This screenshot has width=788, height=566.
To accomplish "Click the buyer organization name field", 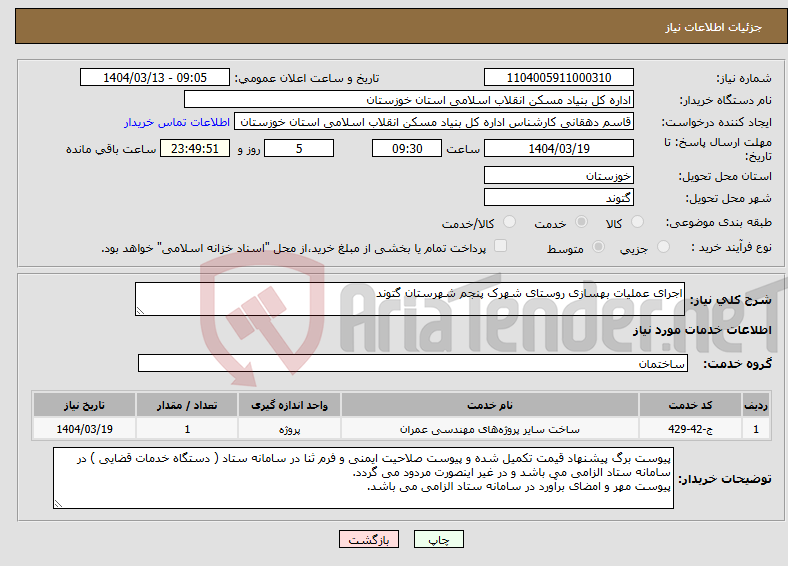I will point(409,100).
